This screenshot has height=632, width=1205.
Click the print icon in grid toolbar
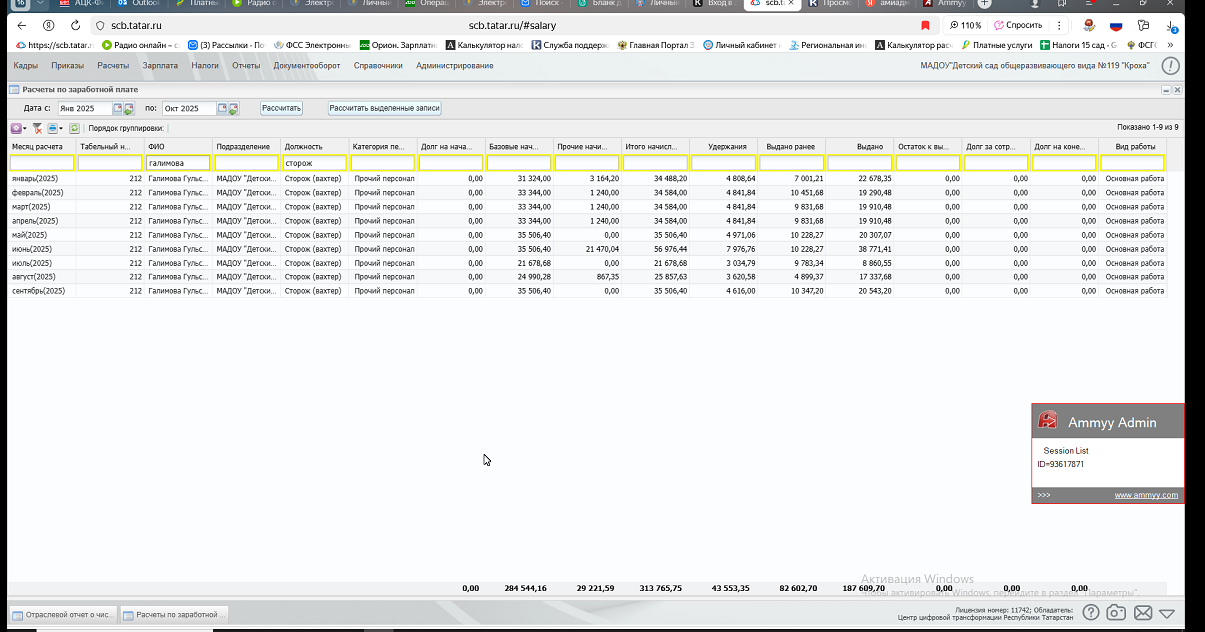52,128
